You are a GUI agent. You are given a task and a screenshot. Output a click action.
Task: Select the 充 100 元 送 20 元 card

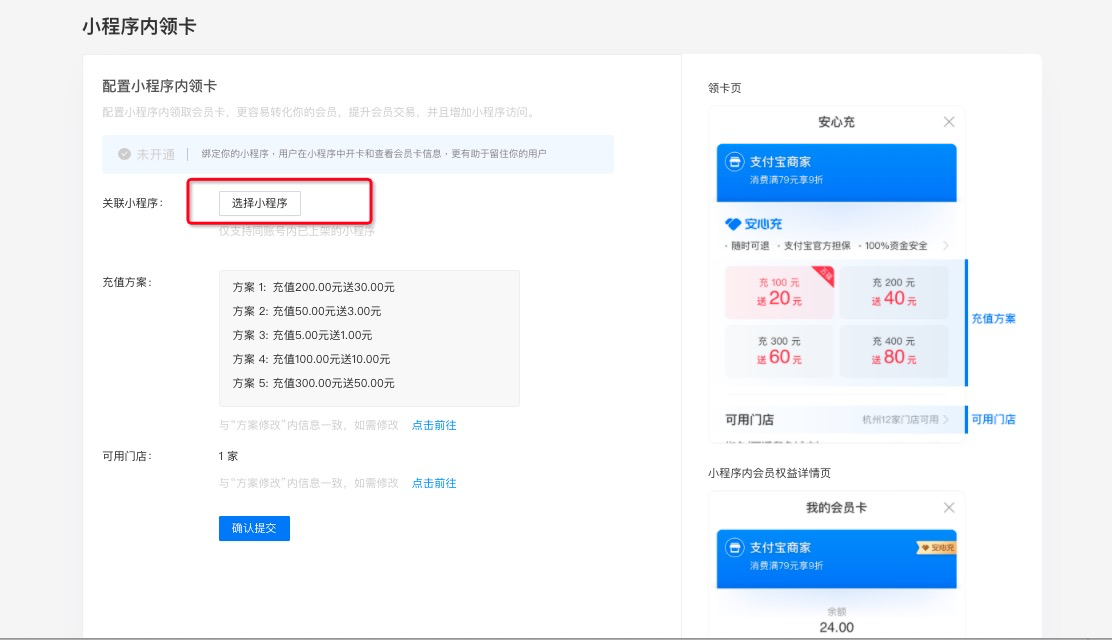[779, 292]
